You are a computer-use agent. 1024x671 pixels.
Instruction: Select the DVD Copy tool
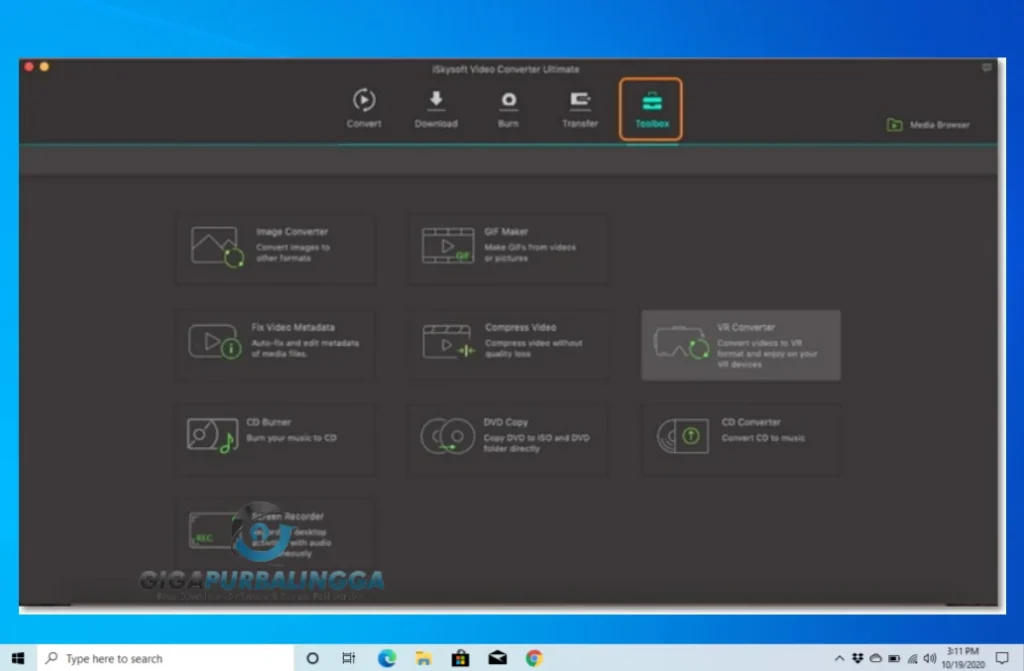pyautogui.click(x=508, y=438)
